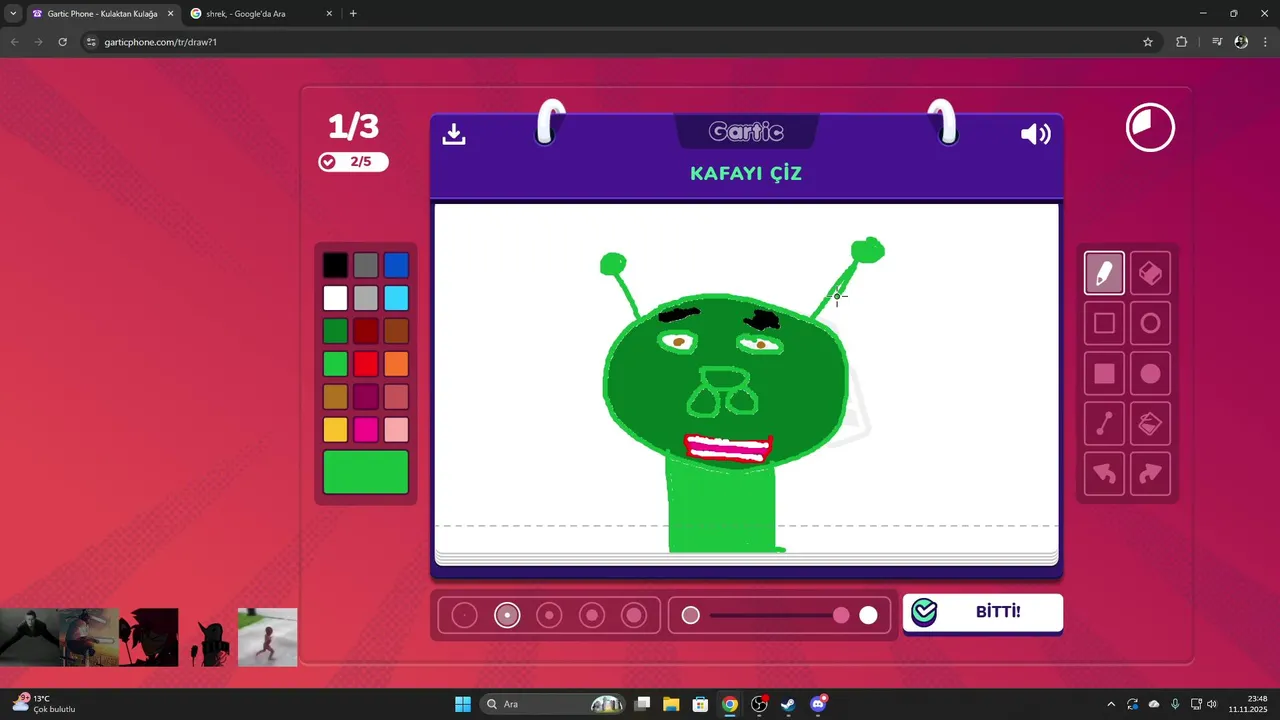Open the 23:48 clock and calendar

tap(1248, 704)
